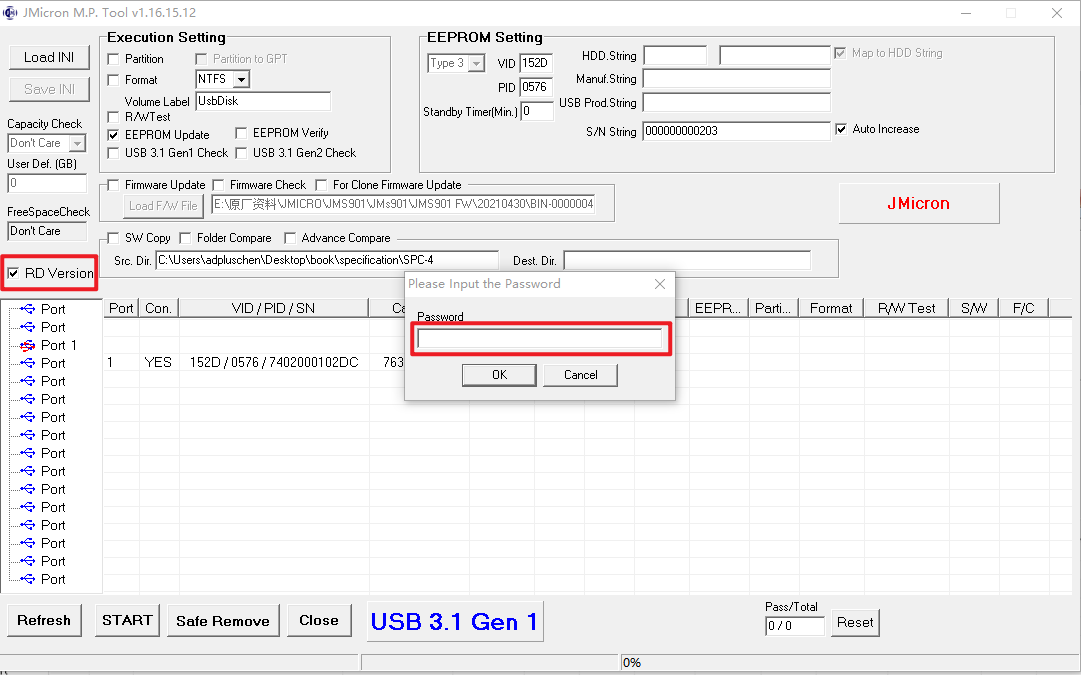Click the USB 3.1 Gen 1 status label
1081x675 pixels.
(454, 622)
